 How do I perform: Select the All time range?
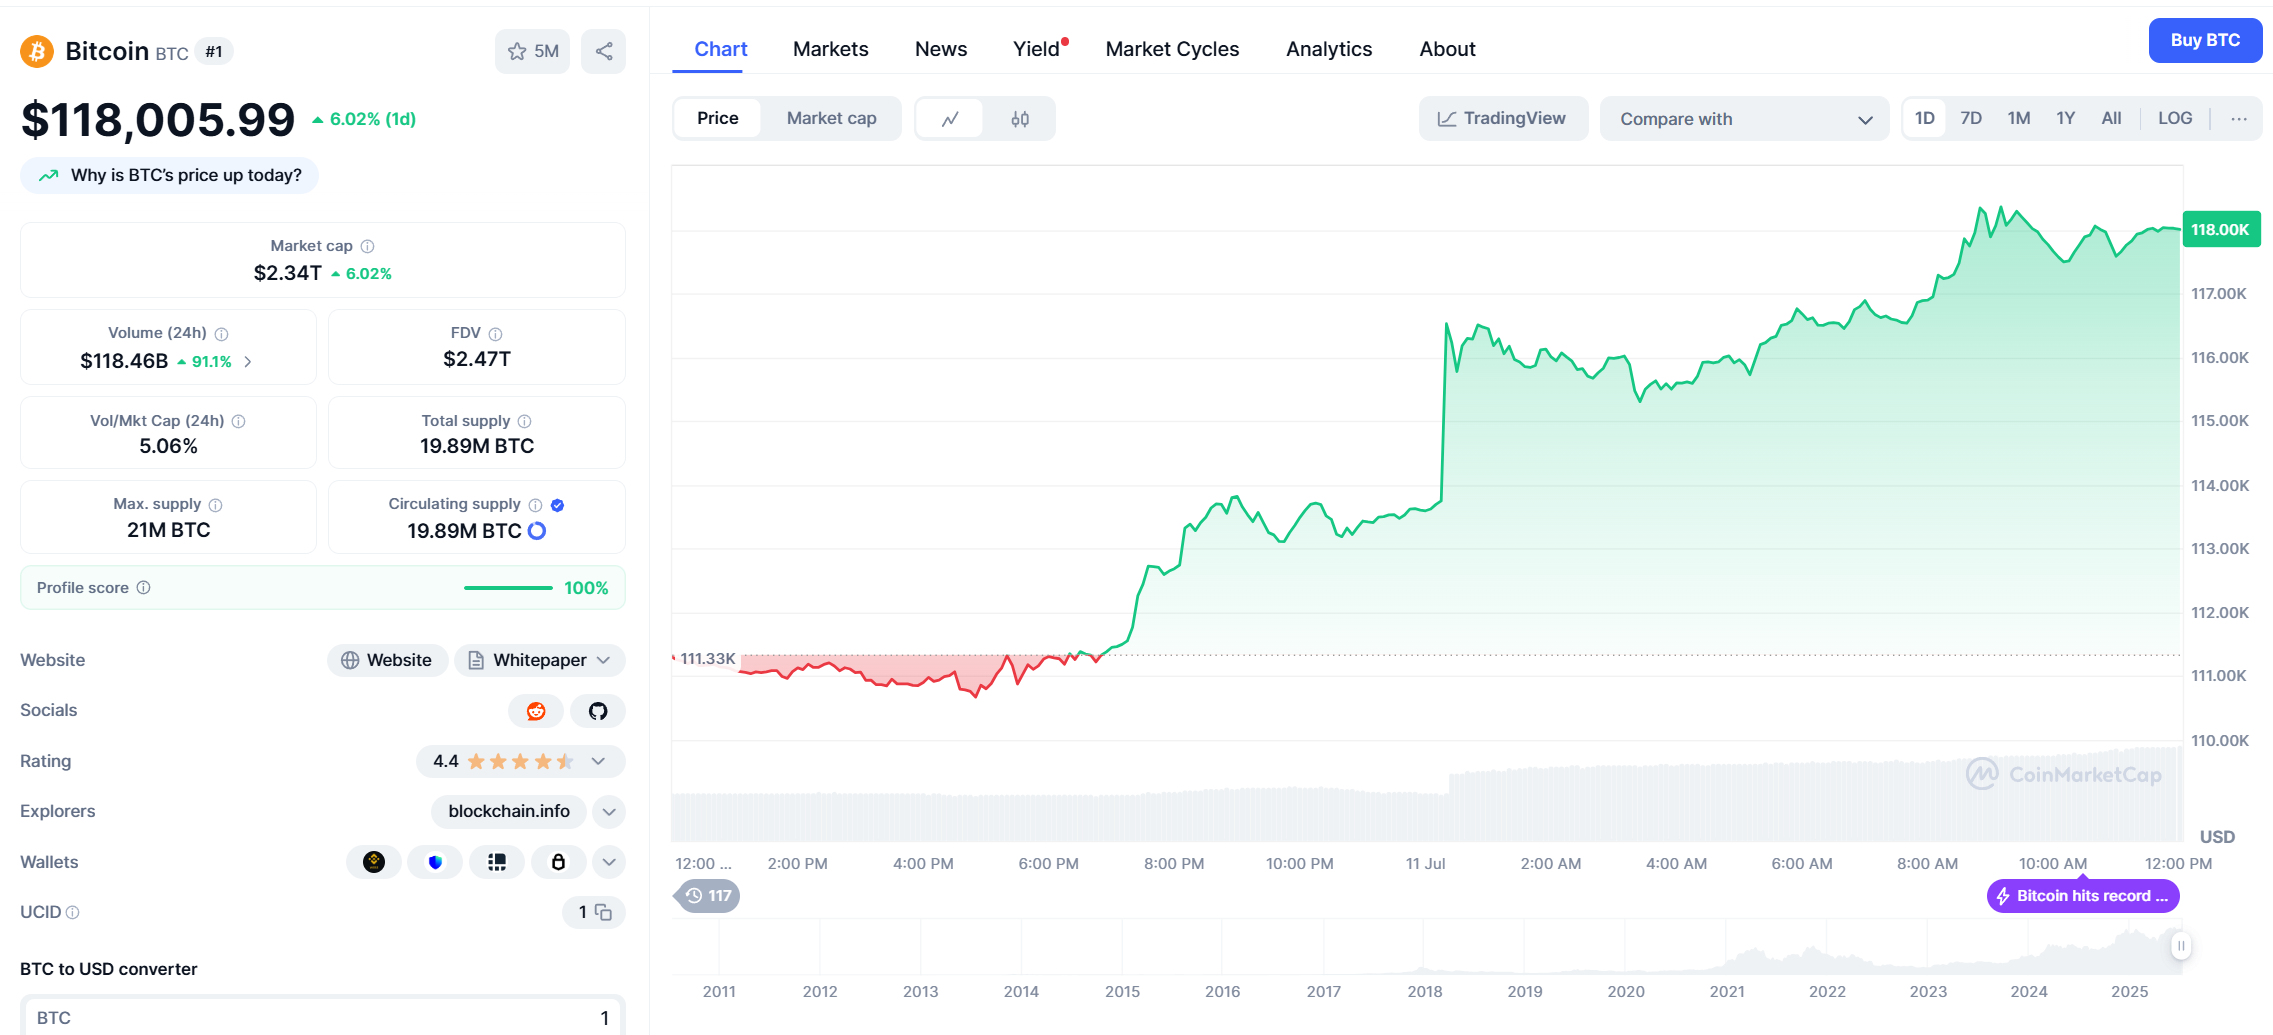2111,118
